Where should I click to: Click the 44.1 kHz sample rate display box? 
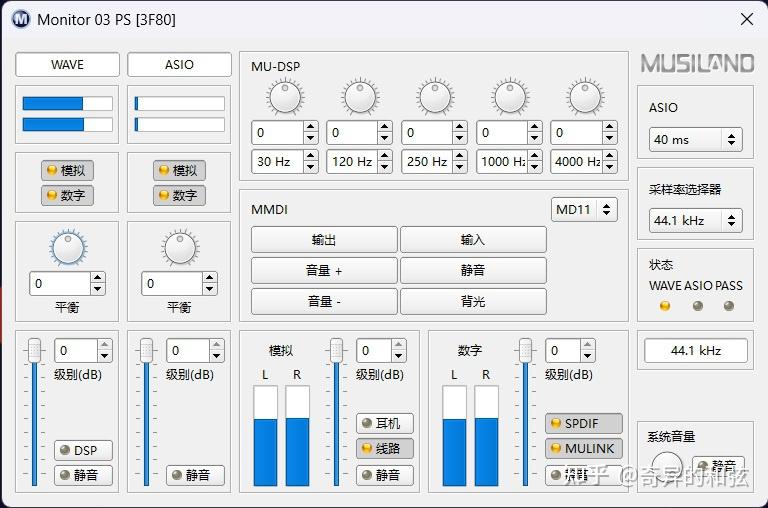click(x=696, y=351)
